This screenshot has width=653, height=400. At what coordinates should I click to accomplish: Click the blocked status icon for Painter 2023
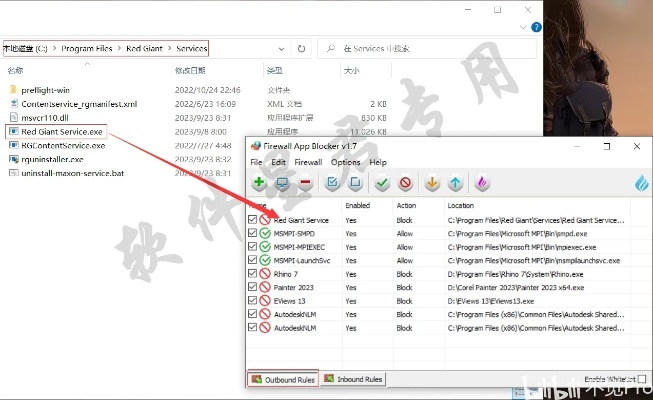pos(265,287)
